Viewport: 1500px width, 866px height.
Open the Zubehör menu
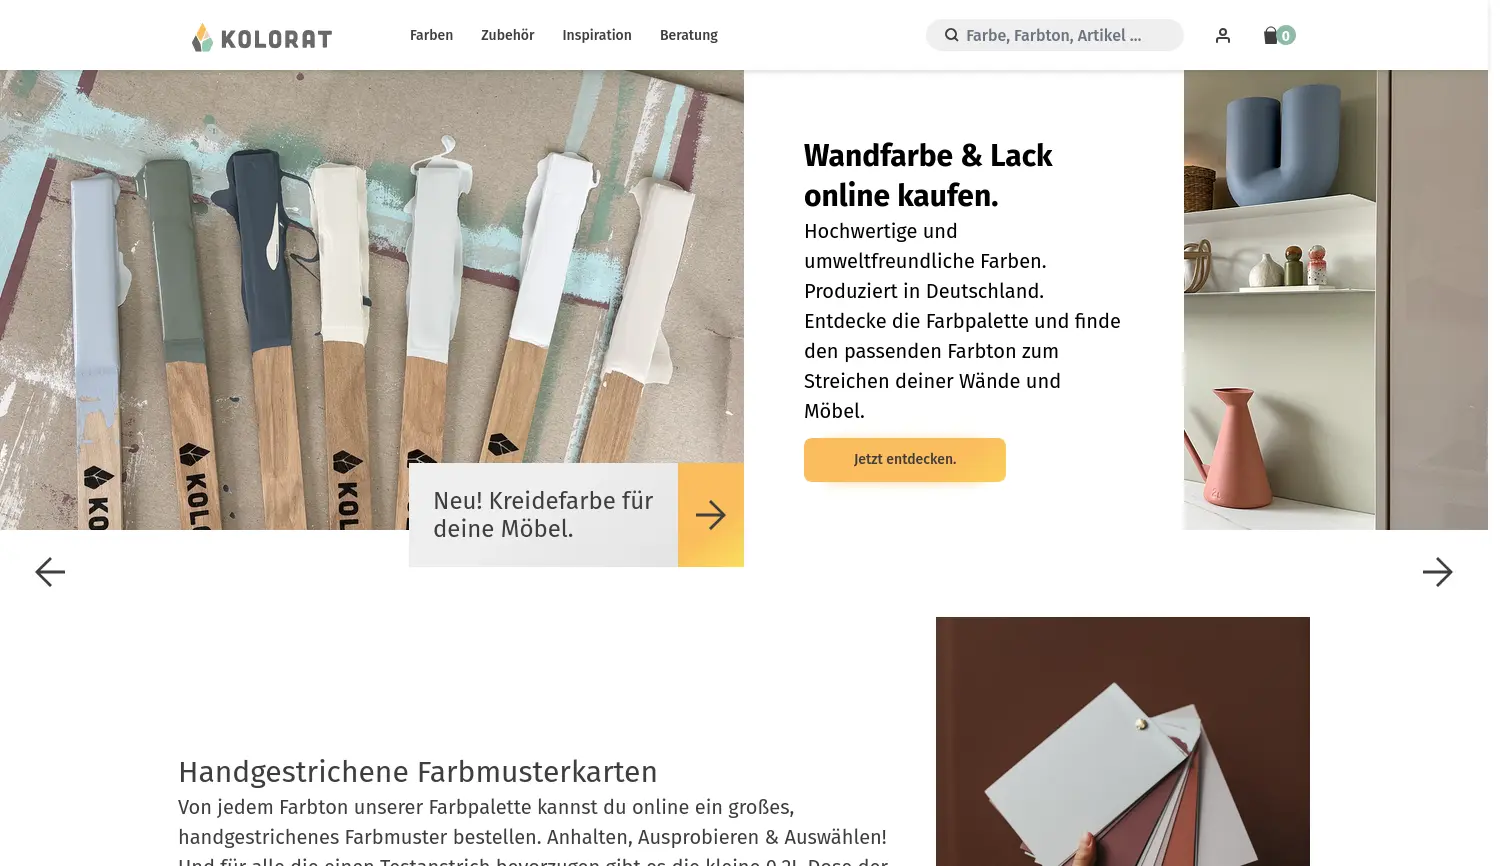click(507, 35)
